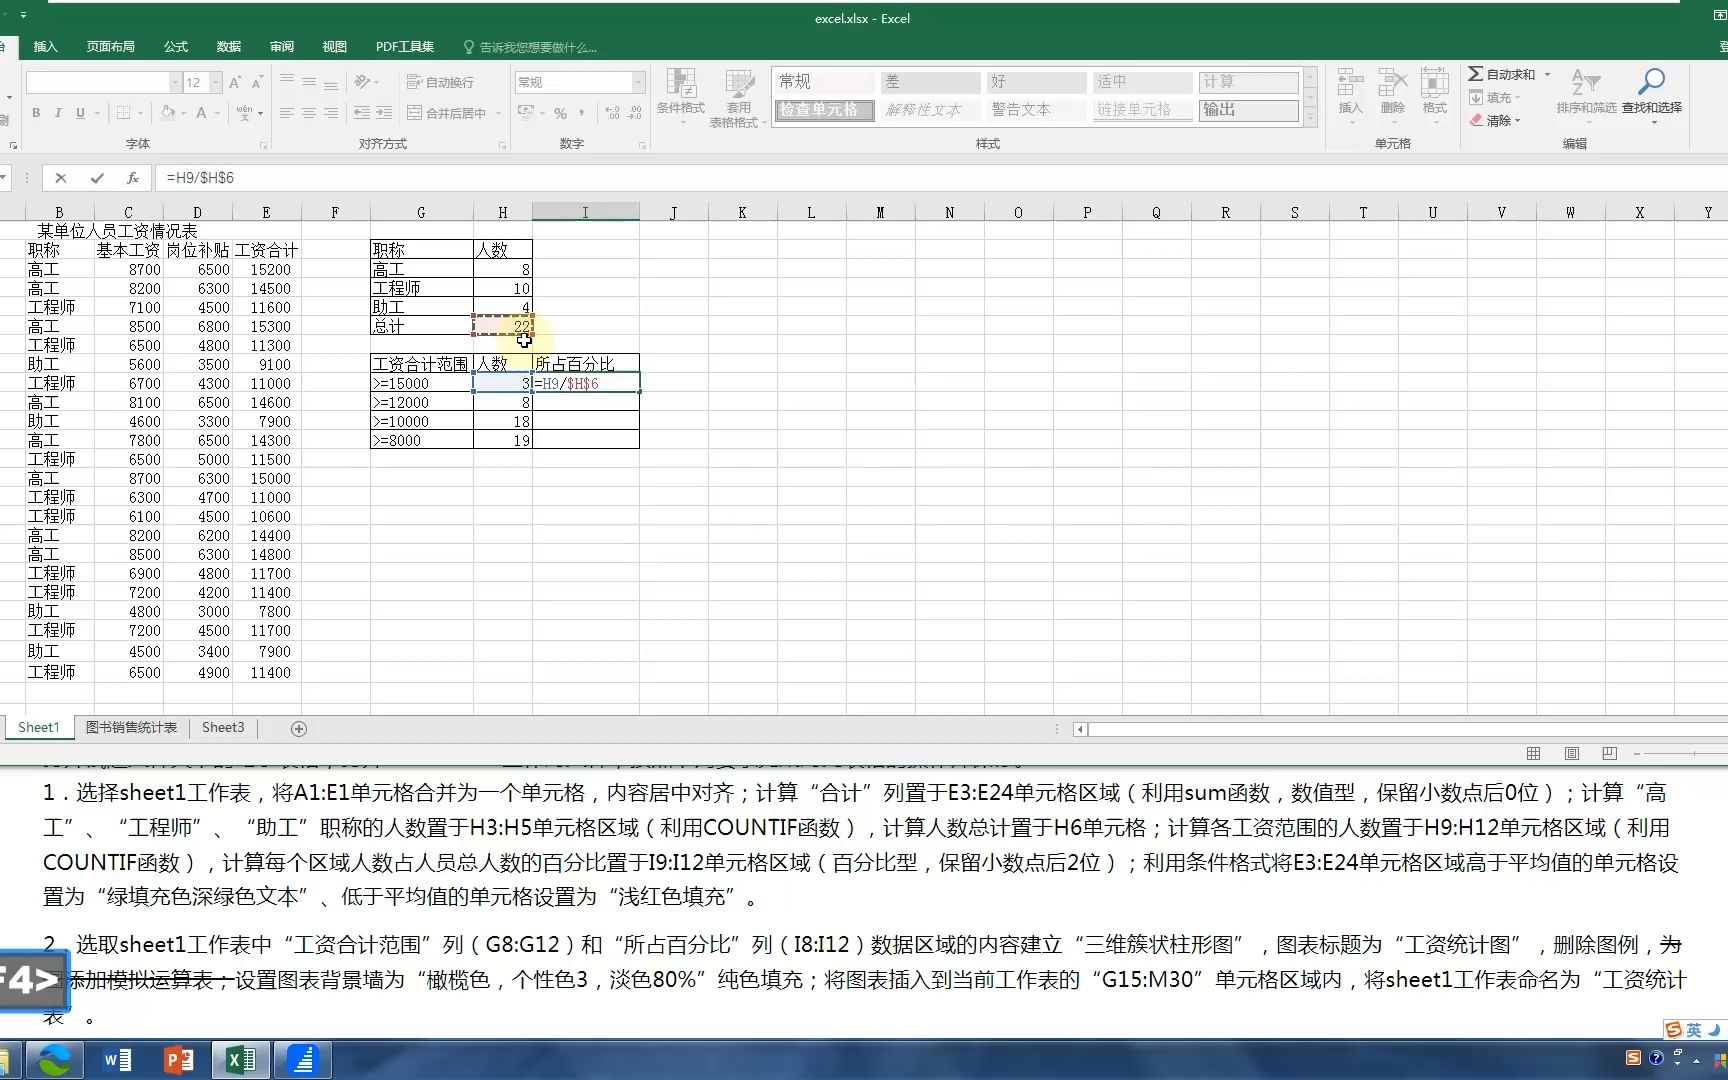The width and height of the screenshot is (1728, 1080).
Task: Click Format cells (格式) button
Action: click(1434, 95)
